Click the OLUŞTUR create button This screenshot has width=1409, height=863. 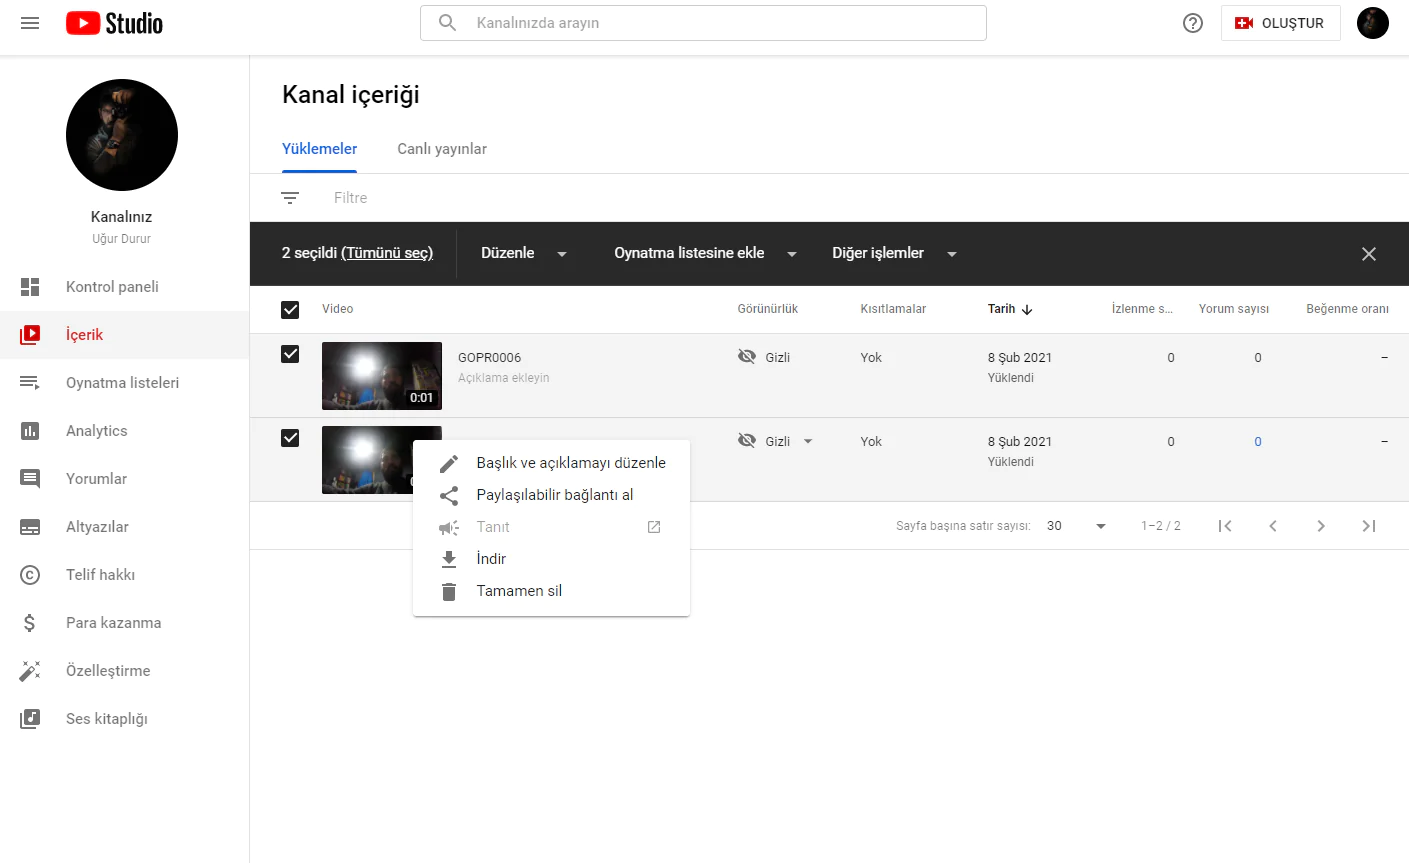point(1280,23)
